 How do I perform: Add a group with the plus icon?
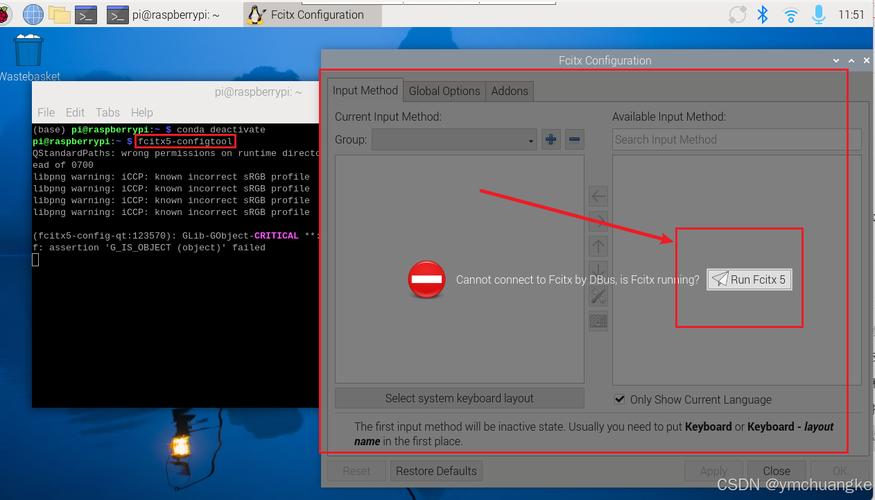pyautogui.click(x=551, y=139)
